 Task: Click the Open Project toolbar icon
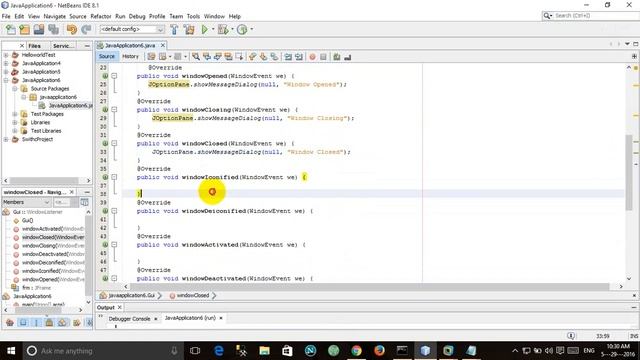[x=39, y=29]
